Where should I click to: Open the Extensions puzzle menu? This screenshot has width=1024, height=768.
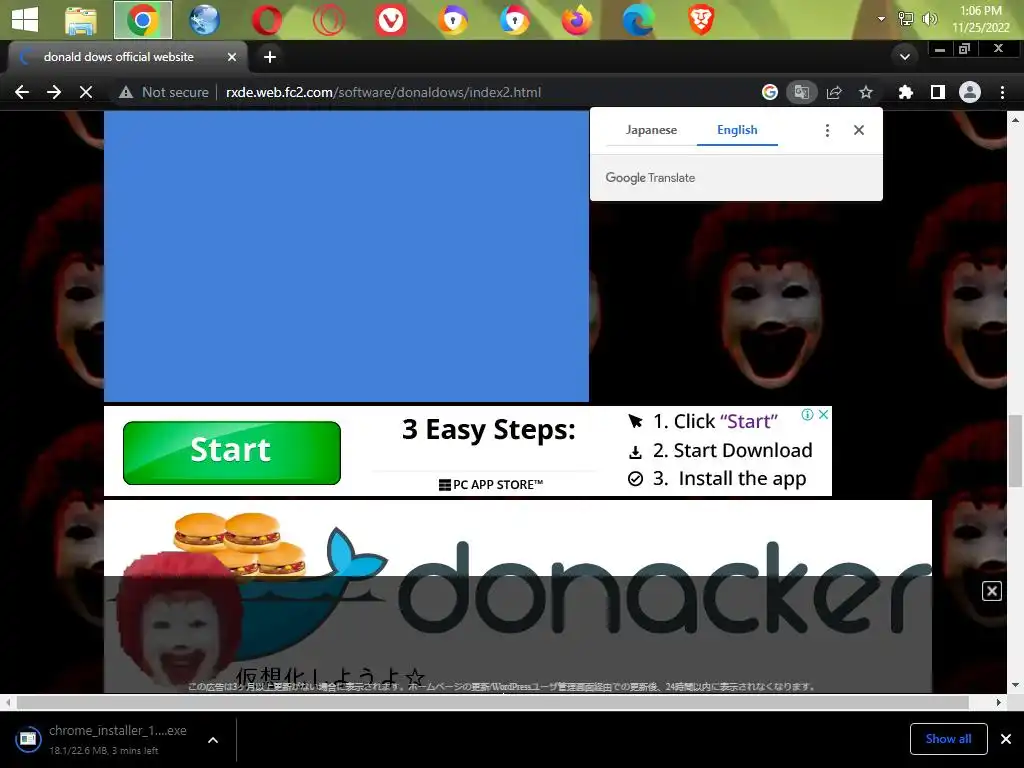click(905, 92)
